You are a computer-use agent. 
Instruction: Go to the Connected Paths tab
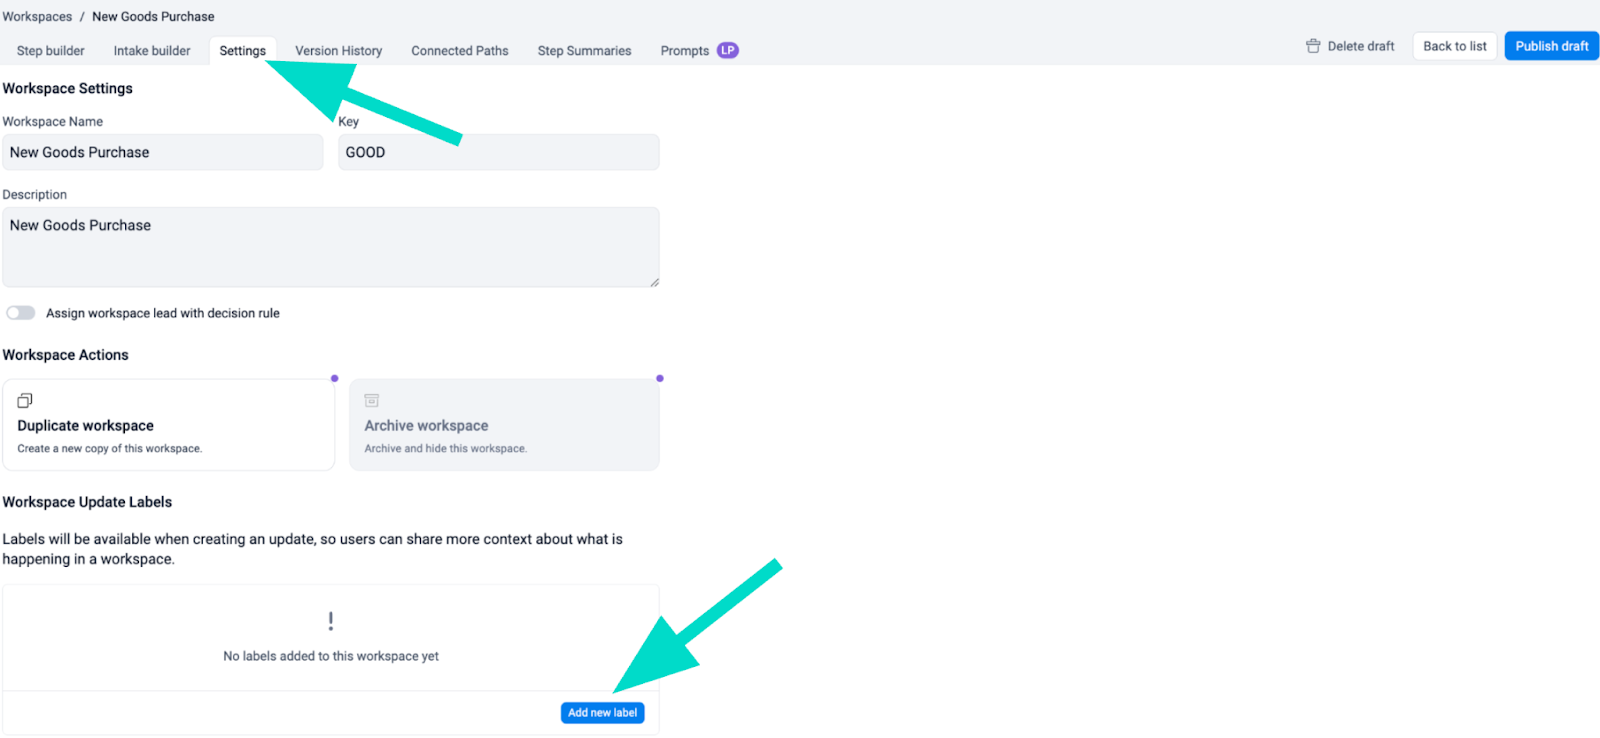(x=460, y=51)
